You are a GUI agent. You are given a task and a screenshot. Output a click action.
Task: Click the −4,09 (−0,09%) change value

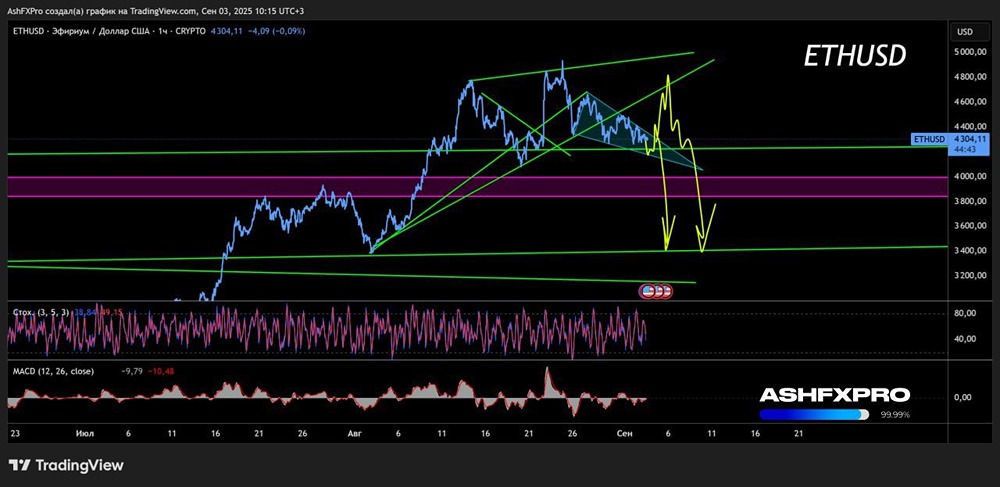click(276, 30)
